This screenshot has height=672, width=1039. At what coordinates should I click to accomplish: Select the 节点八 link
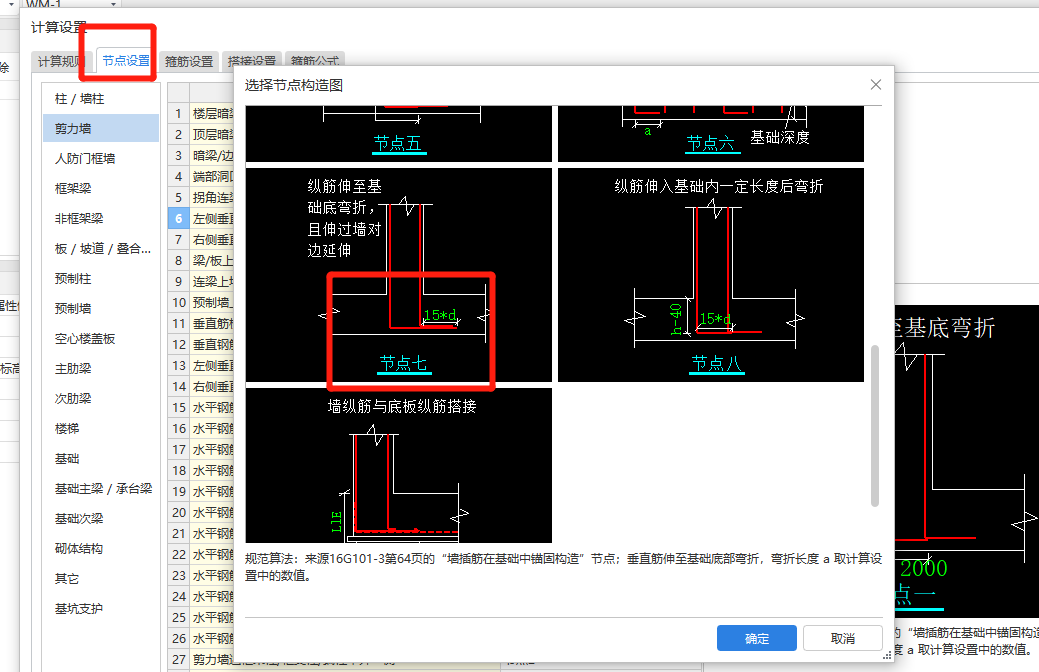click(x=716, y=363)
